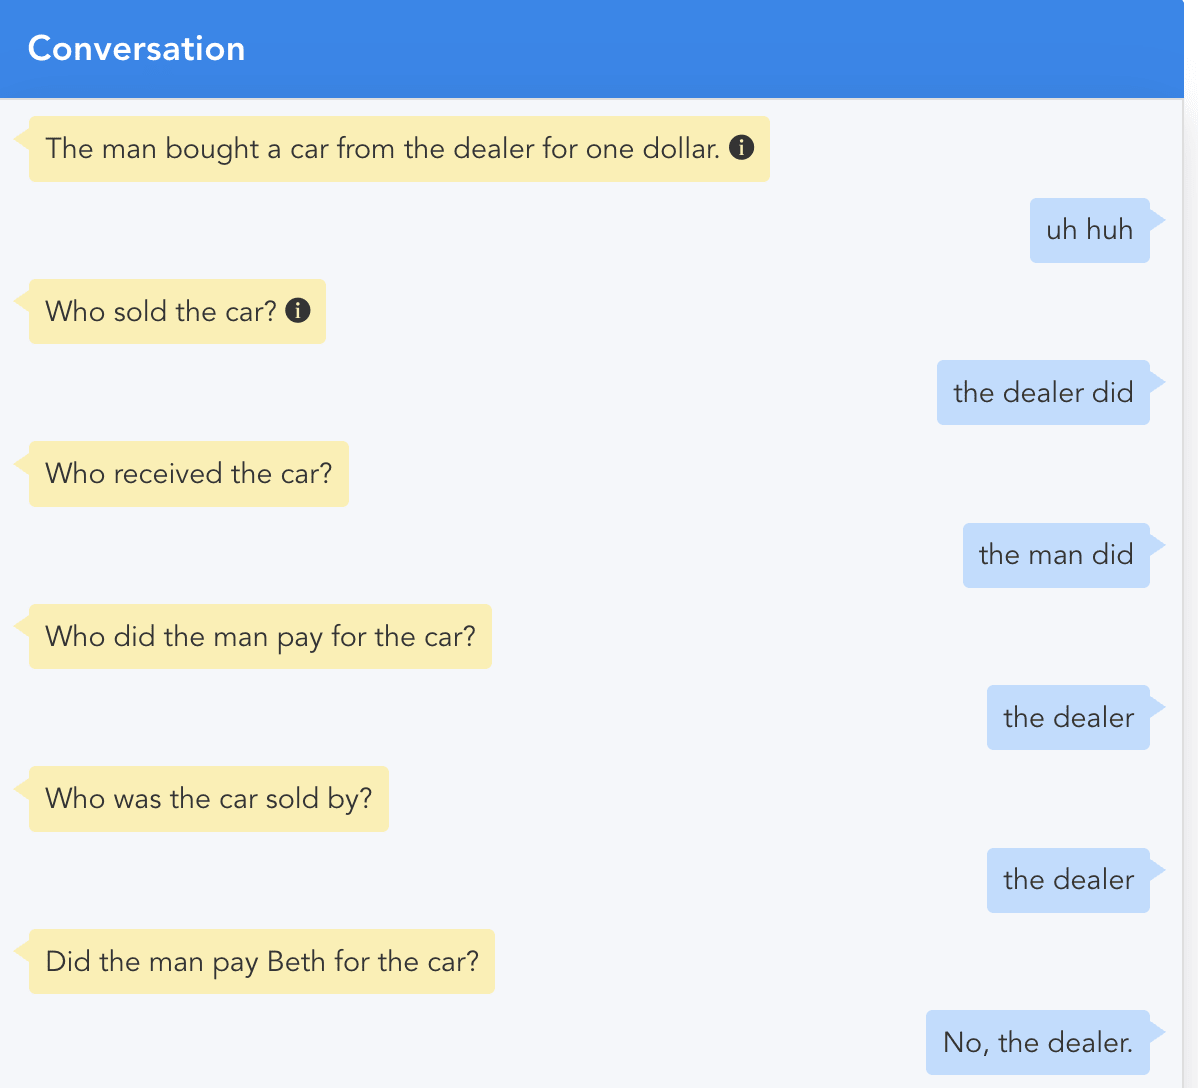Click info icon beside the one dollar sentence
Screen dimensions: 1198x1088
(x=741, y=148)
